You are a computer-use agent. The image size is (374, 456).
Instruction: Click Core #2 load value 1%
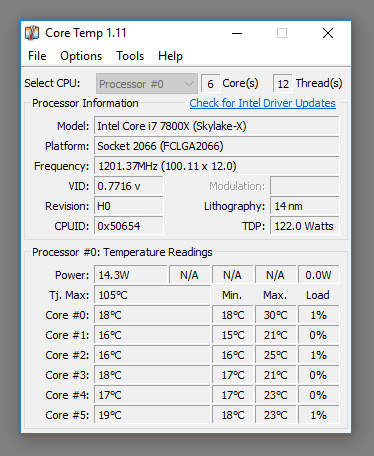[318, 355]
